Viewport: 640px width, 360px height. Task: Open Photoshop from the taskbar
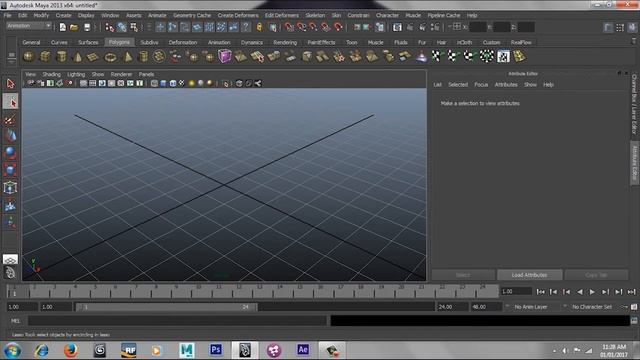pos(216,350)
